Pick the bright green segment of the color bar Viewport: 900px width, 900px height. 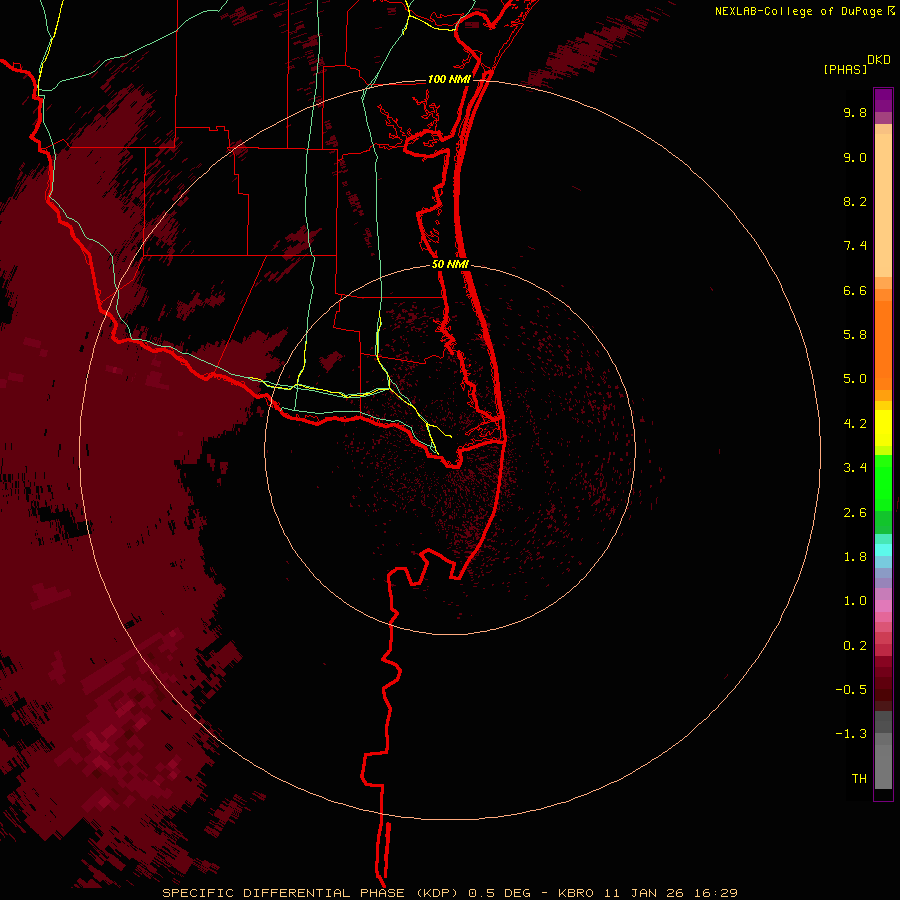pos(883,482)
